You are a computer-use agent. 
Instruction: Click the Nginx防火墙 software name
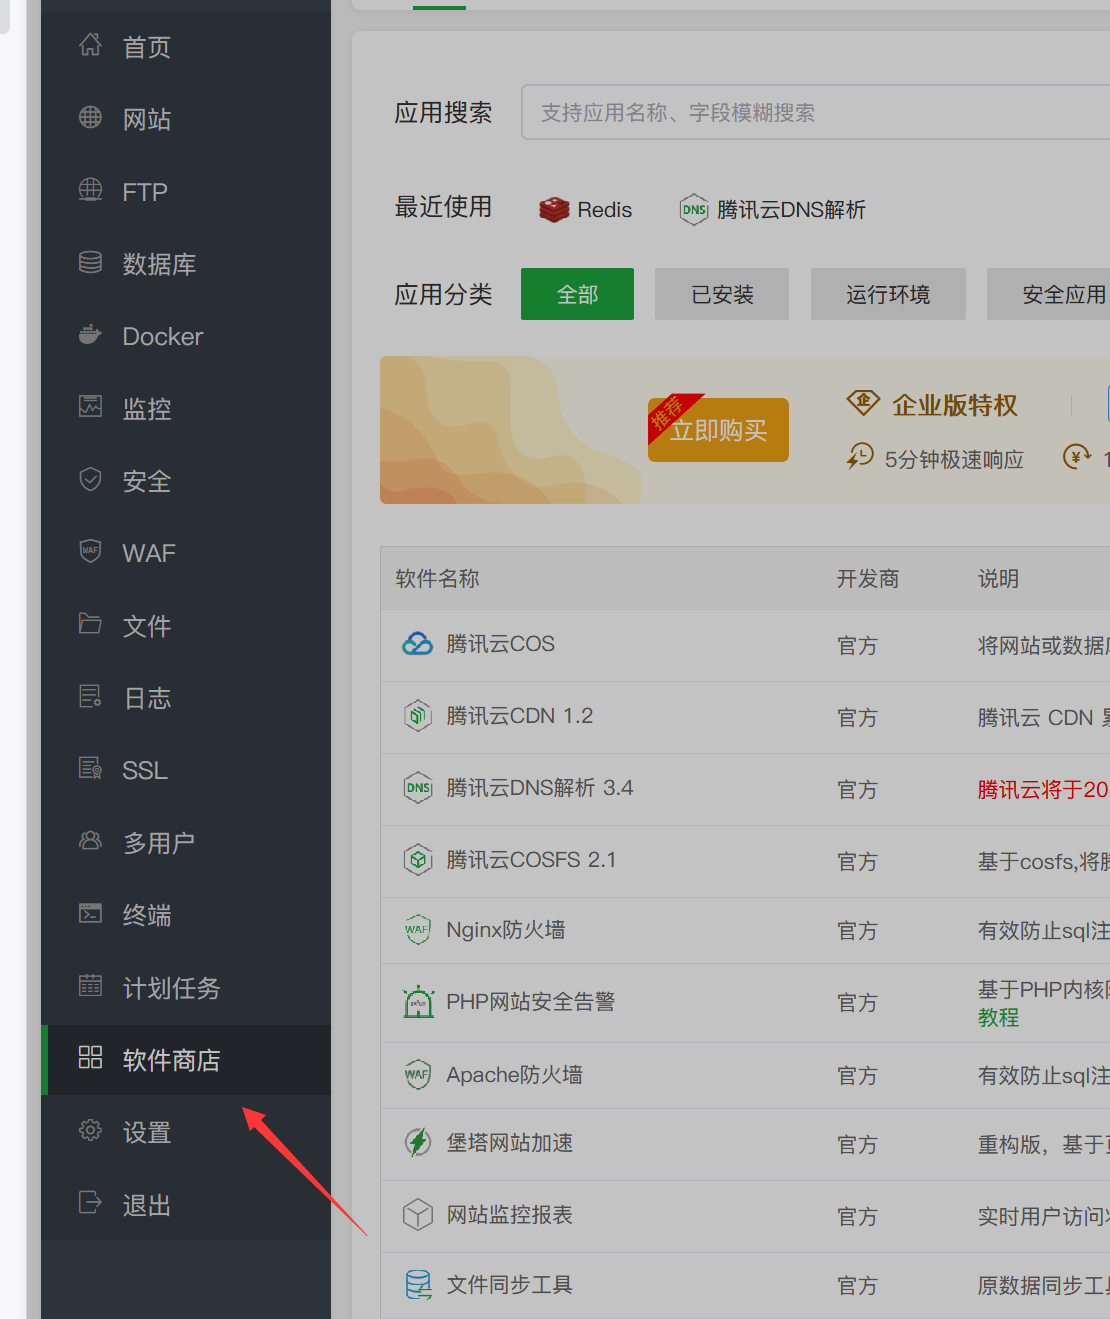tap(505, 930)
